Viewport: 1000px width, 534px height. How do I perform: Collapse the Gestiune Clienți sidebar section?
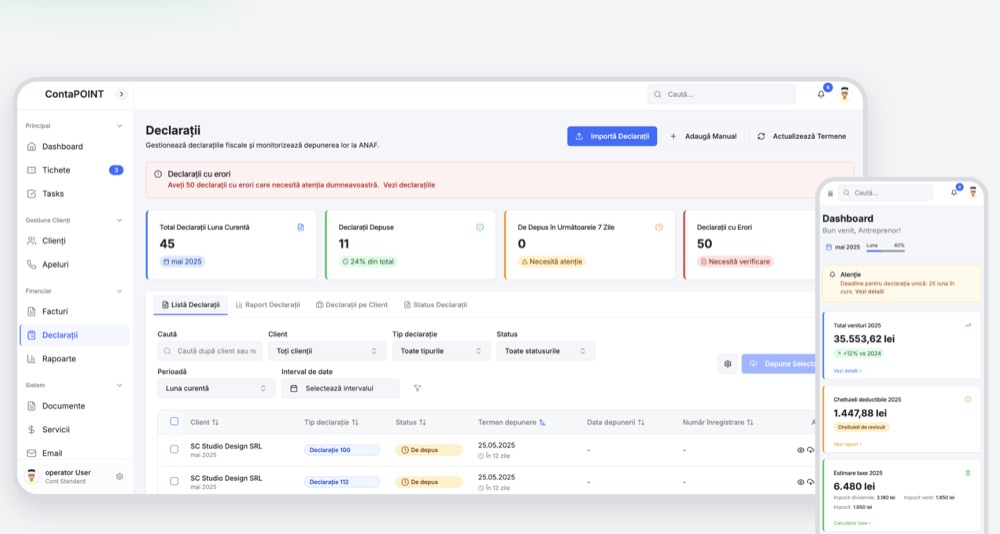119,221
